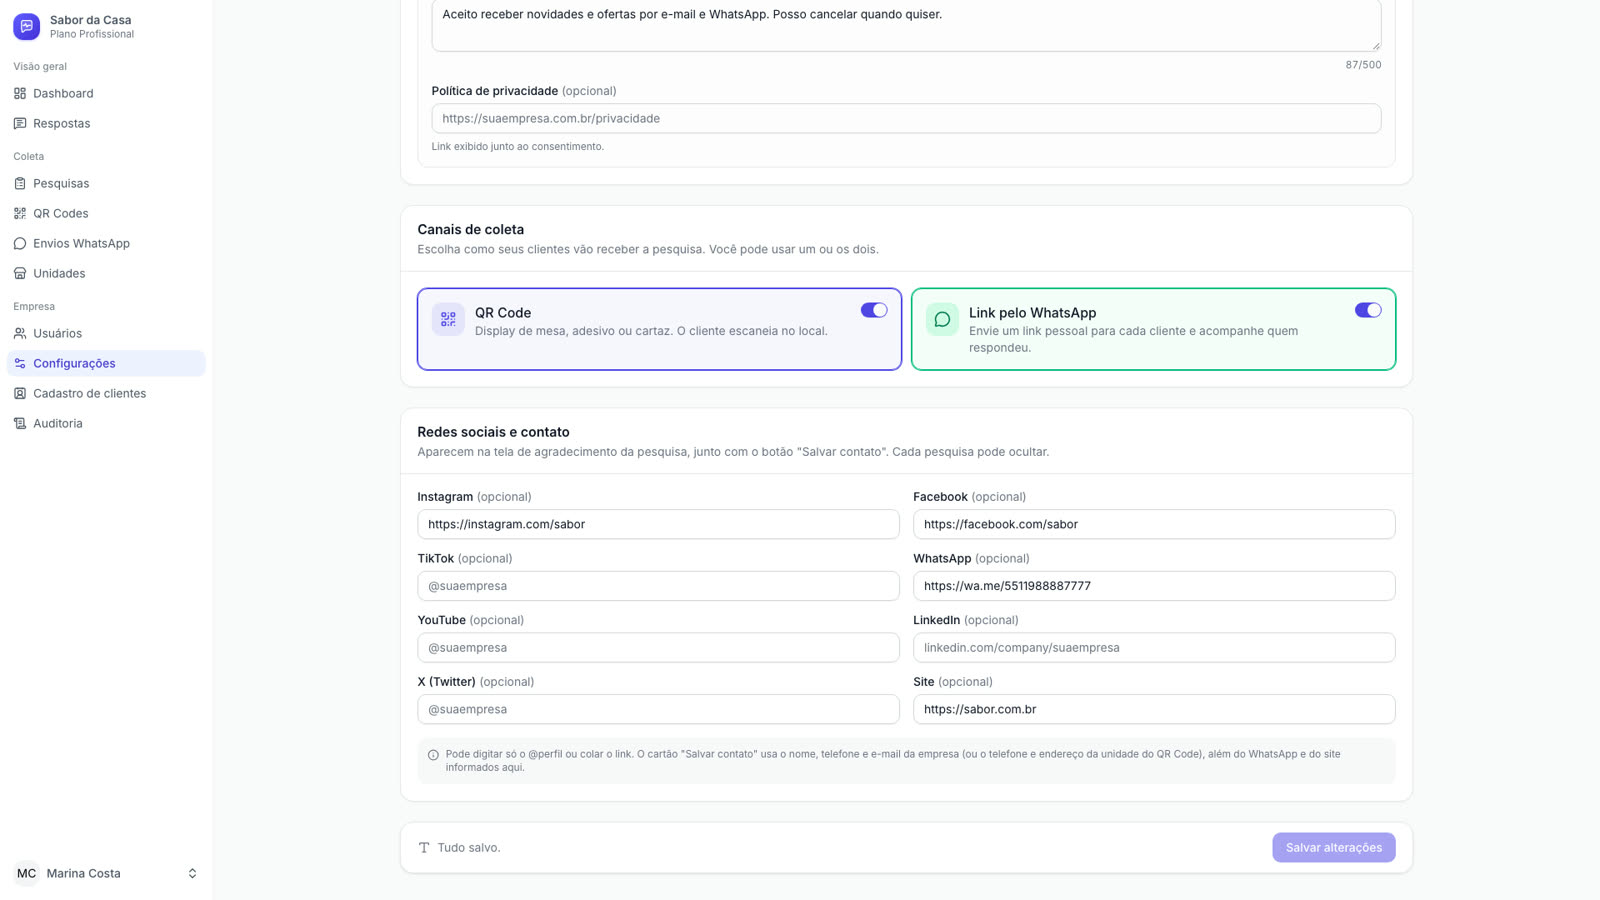
Task: Click the LinkedIn input field
Action: coord(1154,647)
